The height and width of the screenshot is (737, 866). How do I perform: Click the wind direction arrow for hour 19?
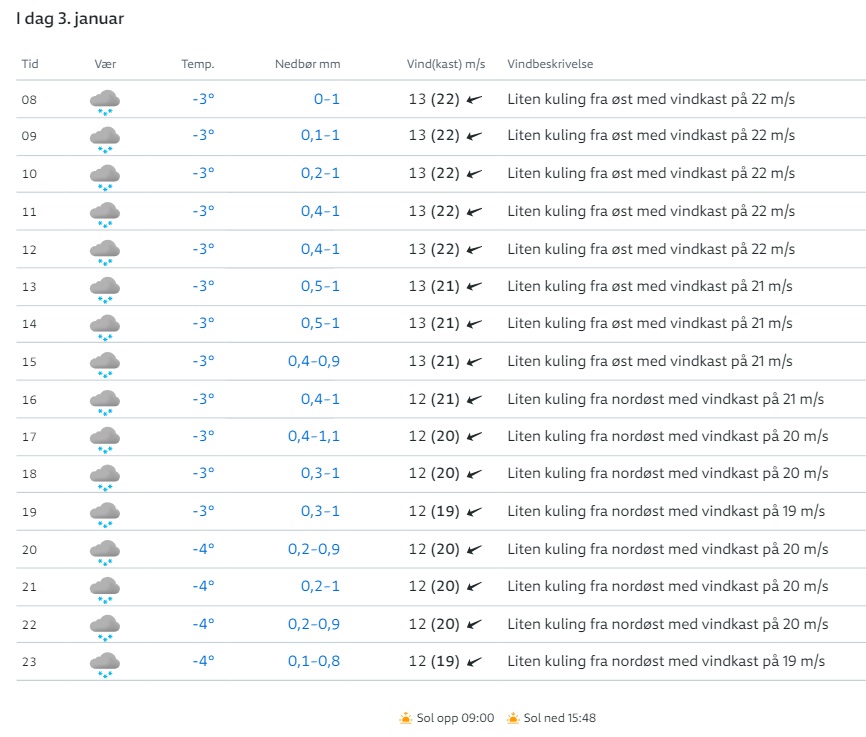(x=474, y=511)
